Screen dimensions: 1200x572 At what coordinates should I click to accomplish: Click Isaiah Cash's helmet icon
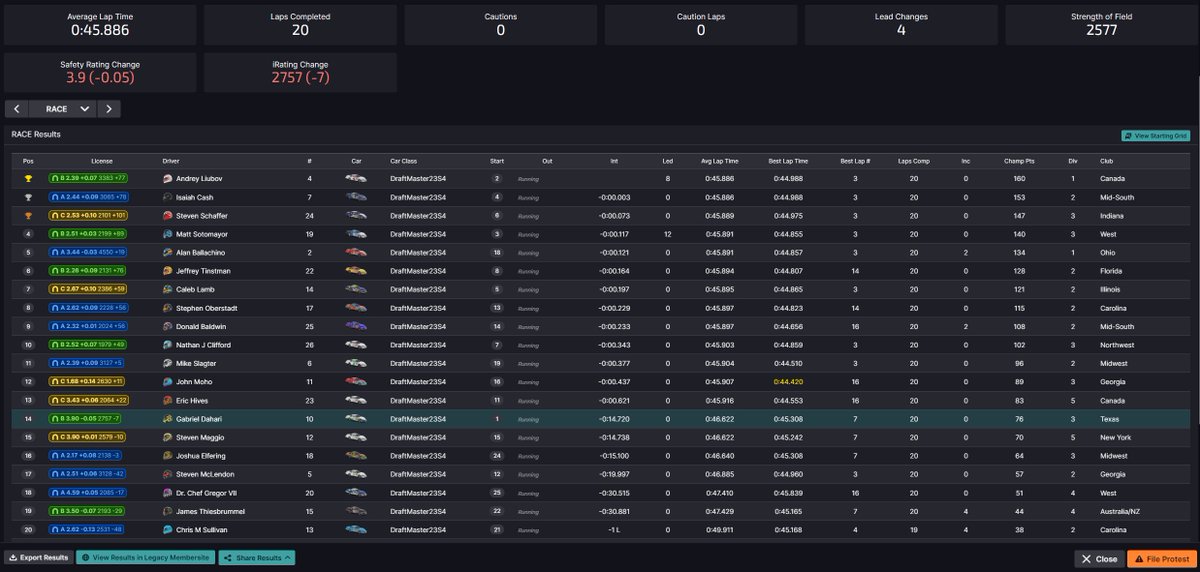[x=168, y=197]
